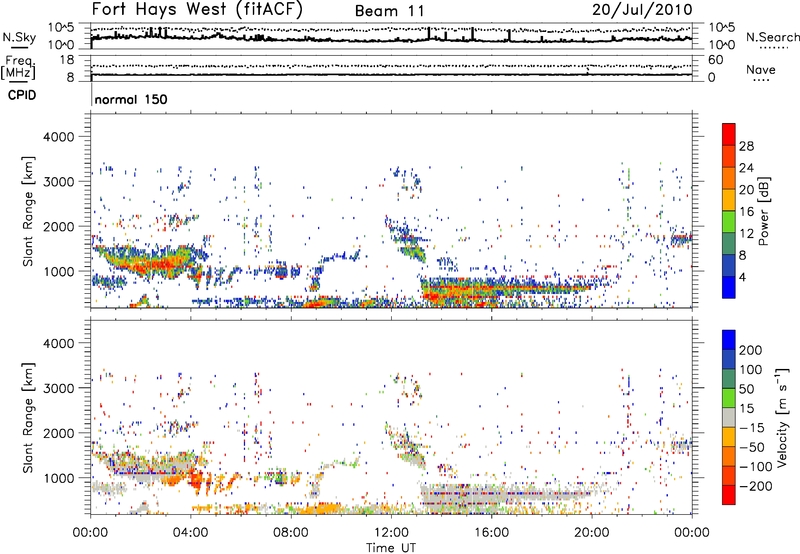Viewport: 800px width, 554px height.
Task: Click the '20:00' time axis tick label
Action: pyautogui.click(x=591, y=533)
